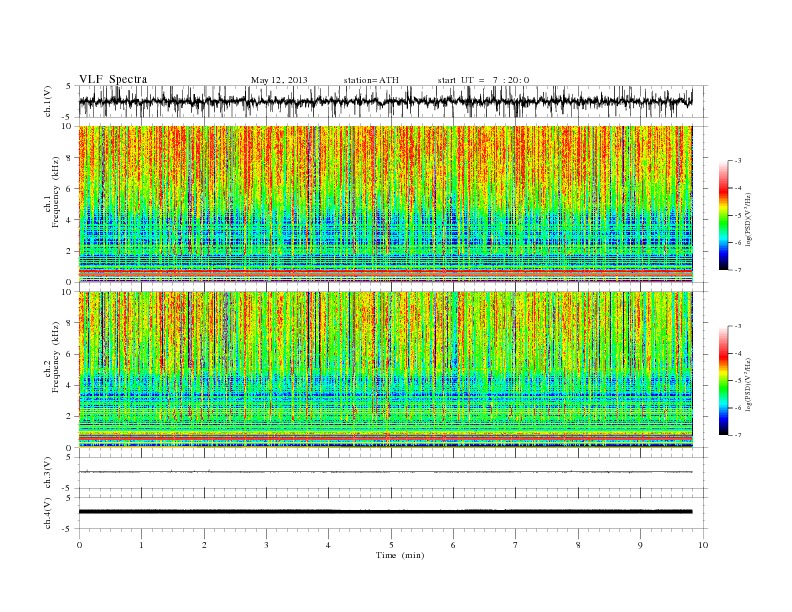Click time axis label '9'

coord(640,545)
